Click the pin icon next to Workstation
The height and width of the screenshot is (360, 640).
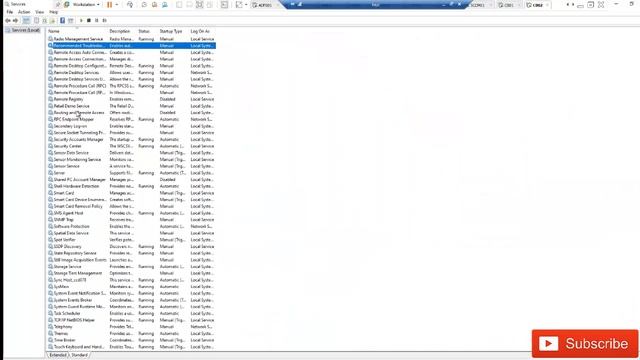[x=58, y=5]
